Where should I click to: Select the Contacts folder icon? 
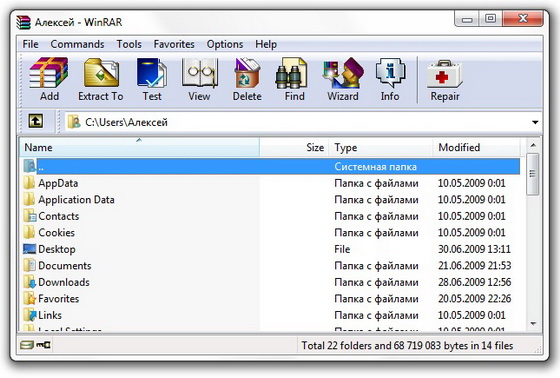click(x=30, y=216)
